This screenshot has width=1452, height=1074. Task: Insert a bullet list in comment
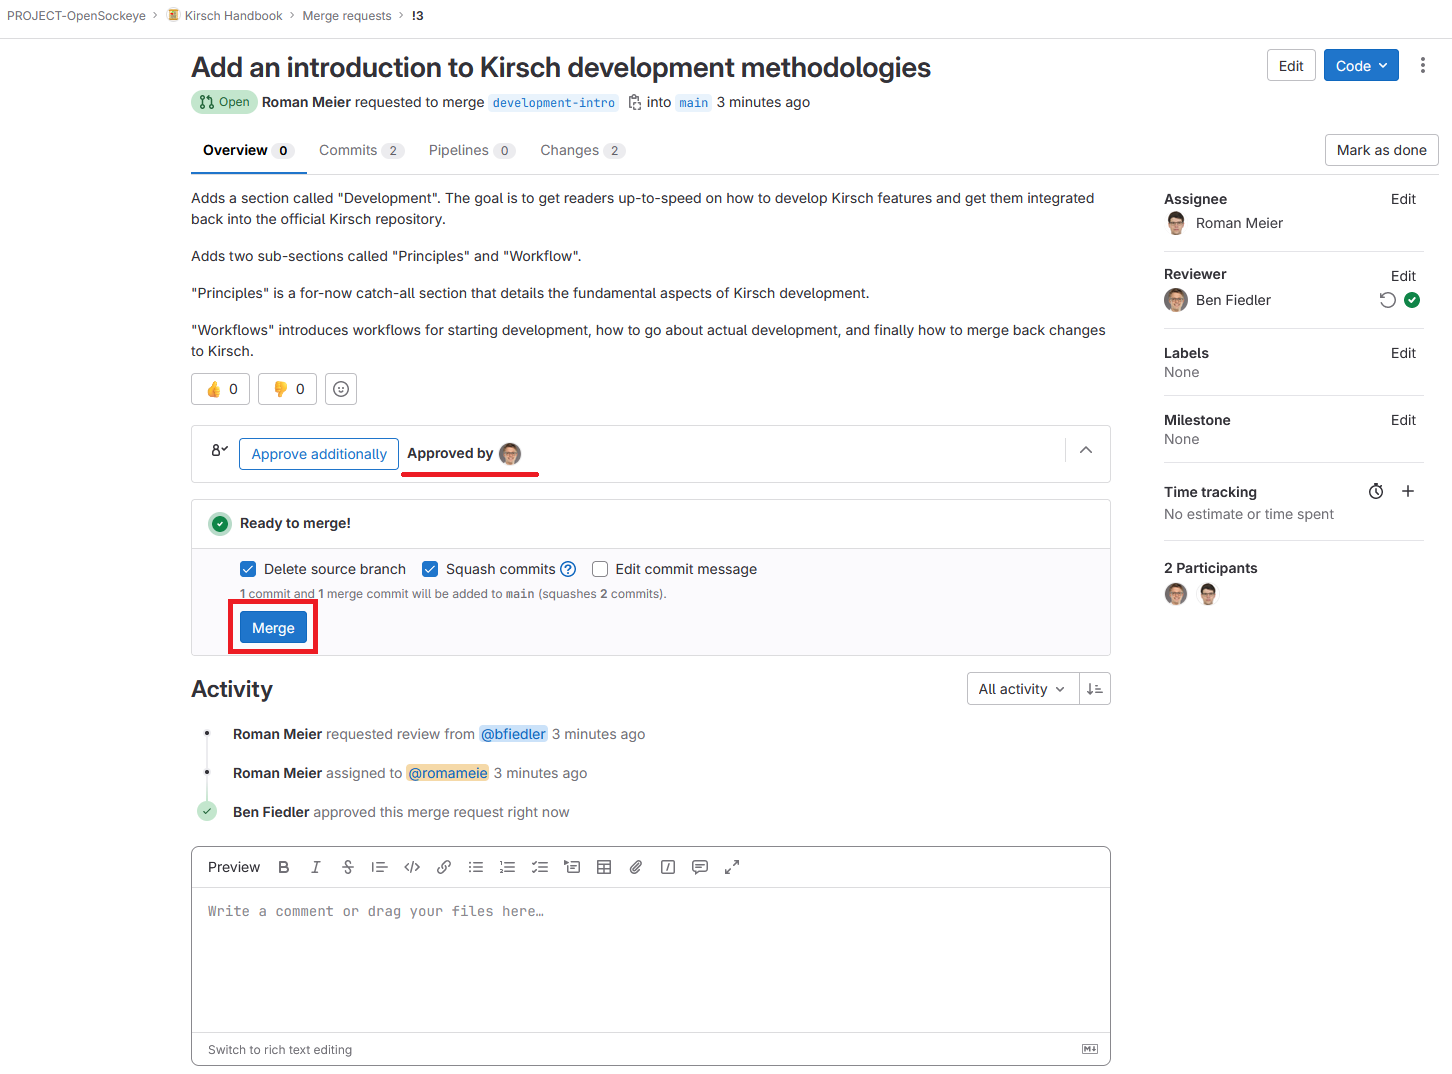[x=476, y=867]
